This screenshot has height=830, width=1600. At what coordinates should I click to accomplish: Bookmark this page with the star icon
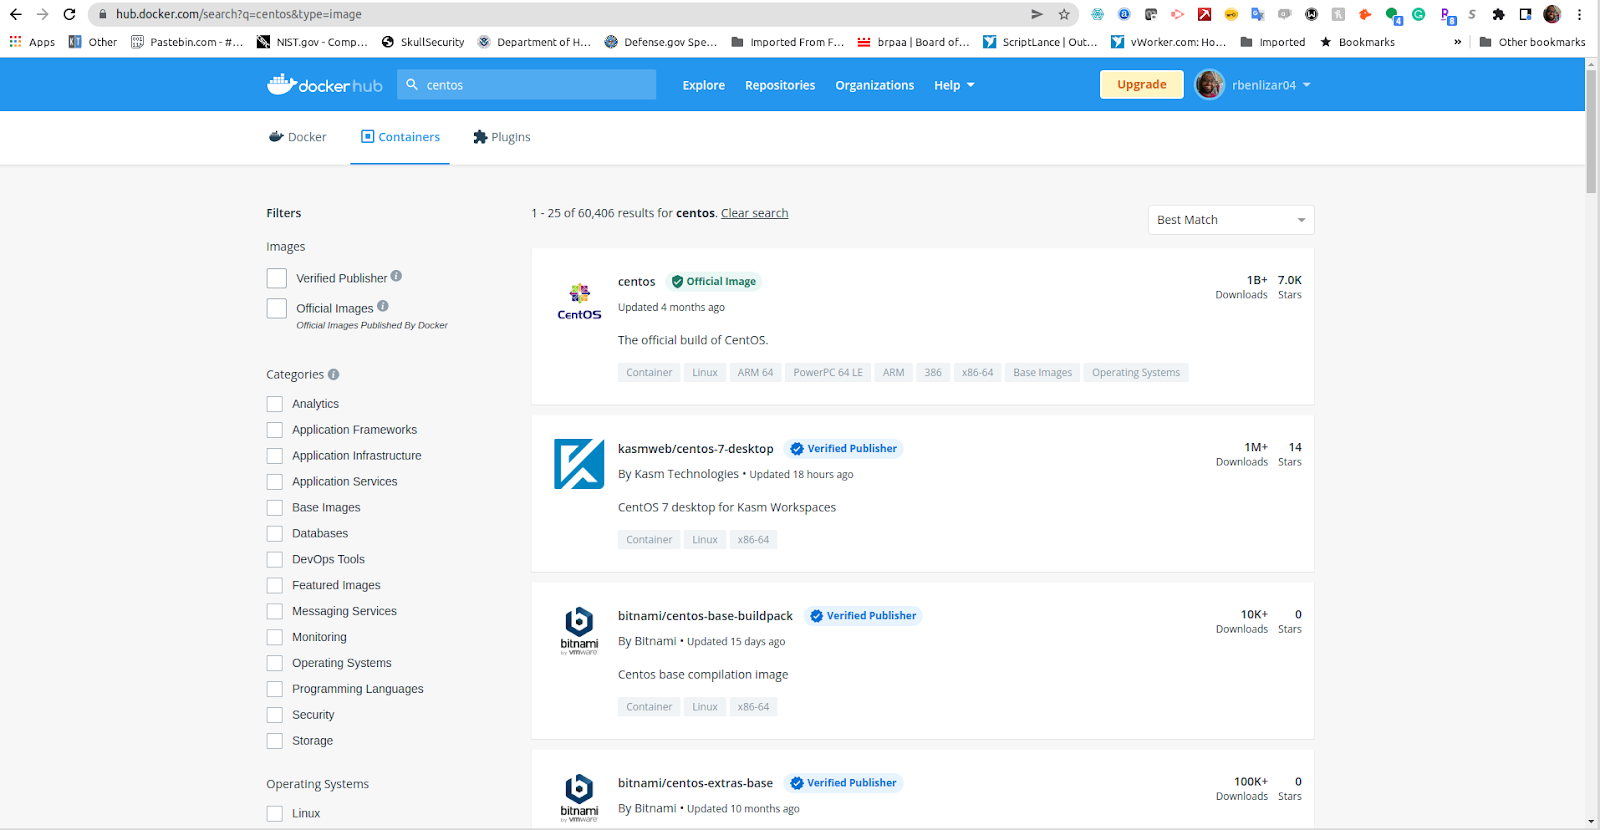click(x=1064, y=14)
